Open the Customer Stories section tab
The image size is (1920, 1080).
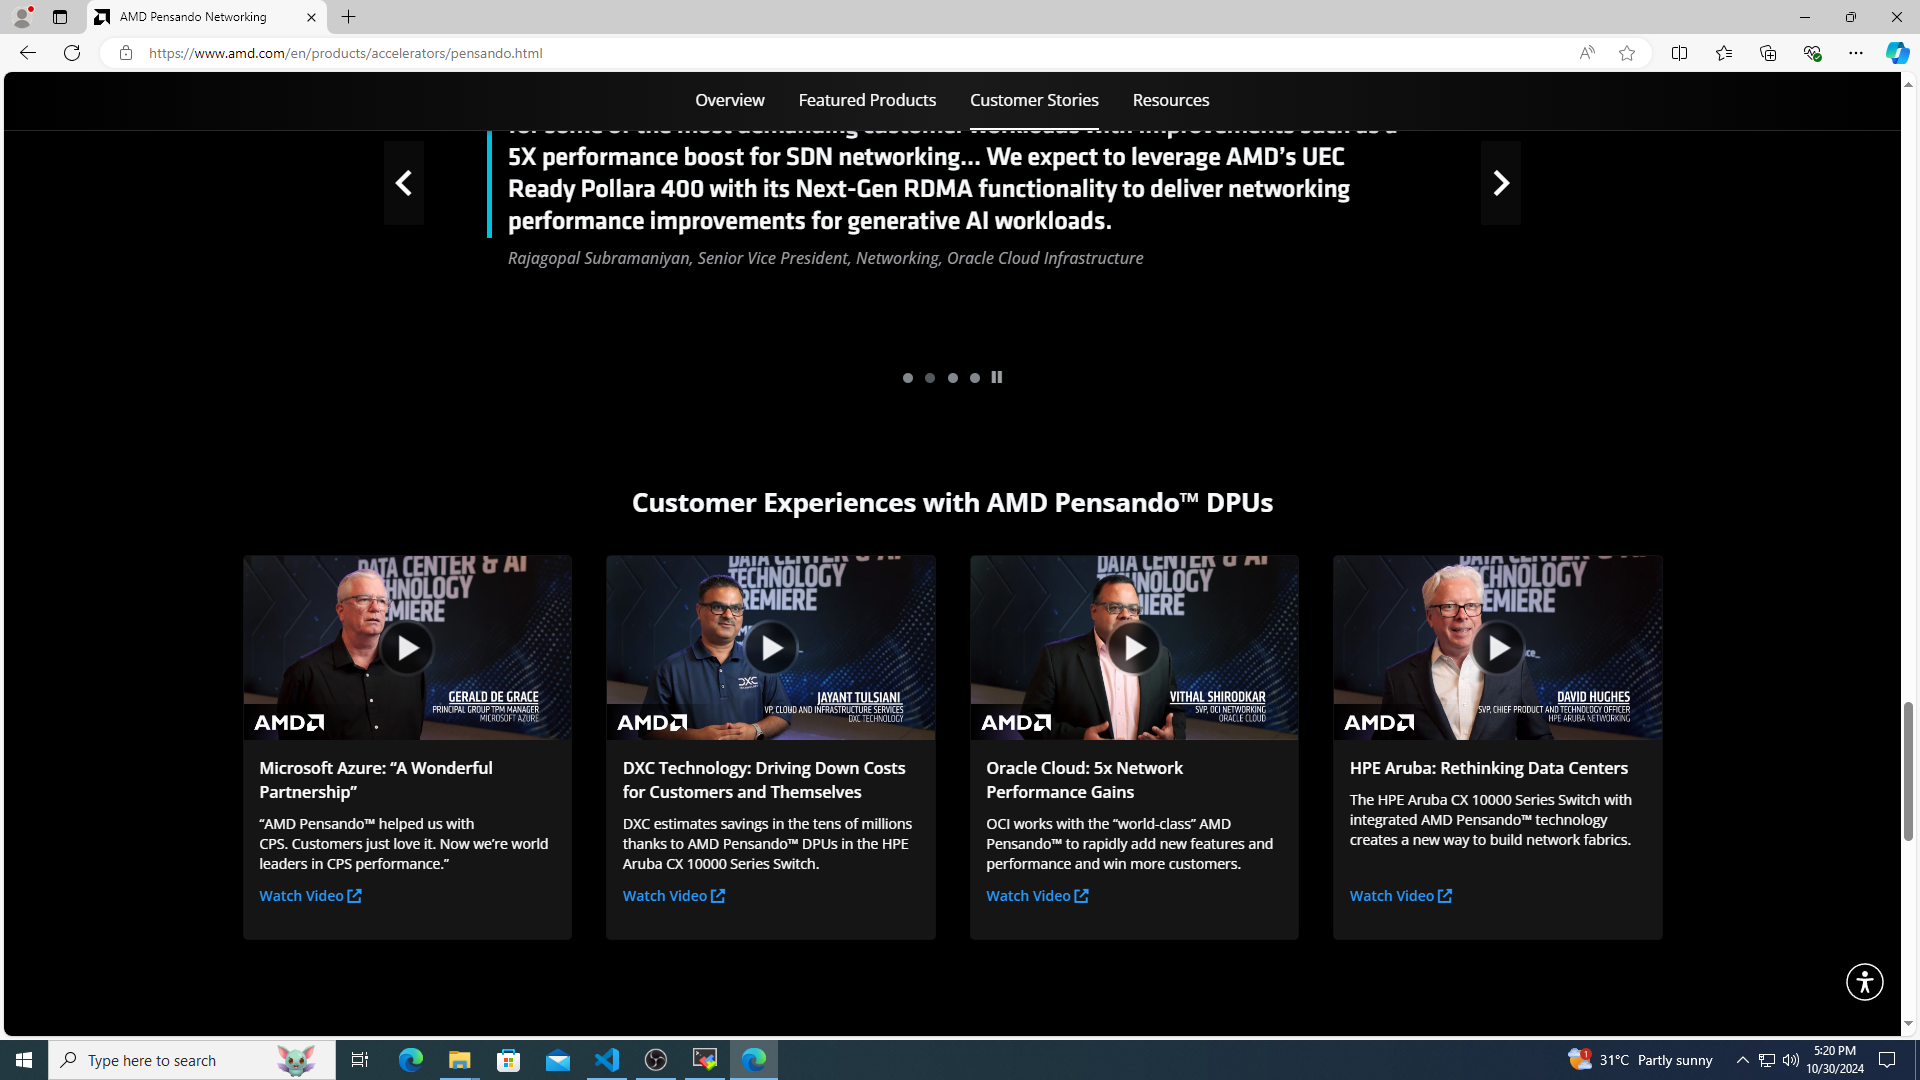[1034, 100]
